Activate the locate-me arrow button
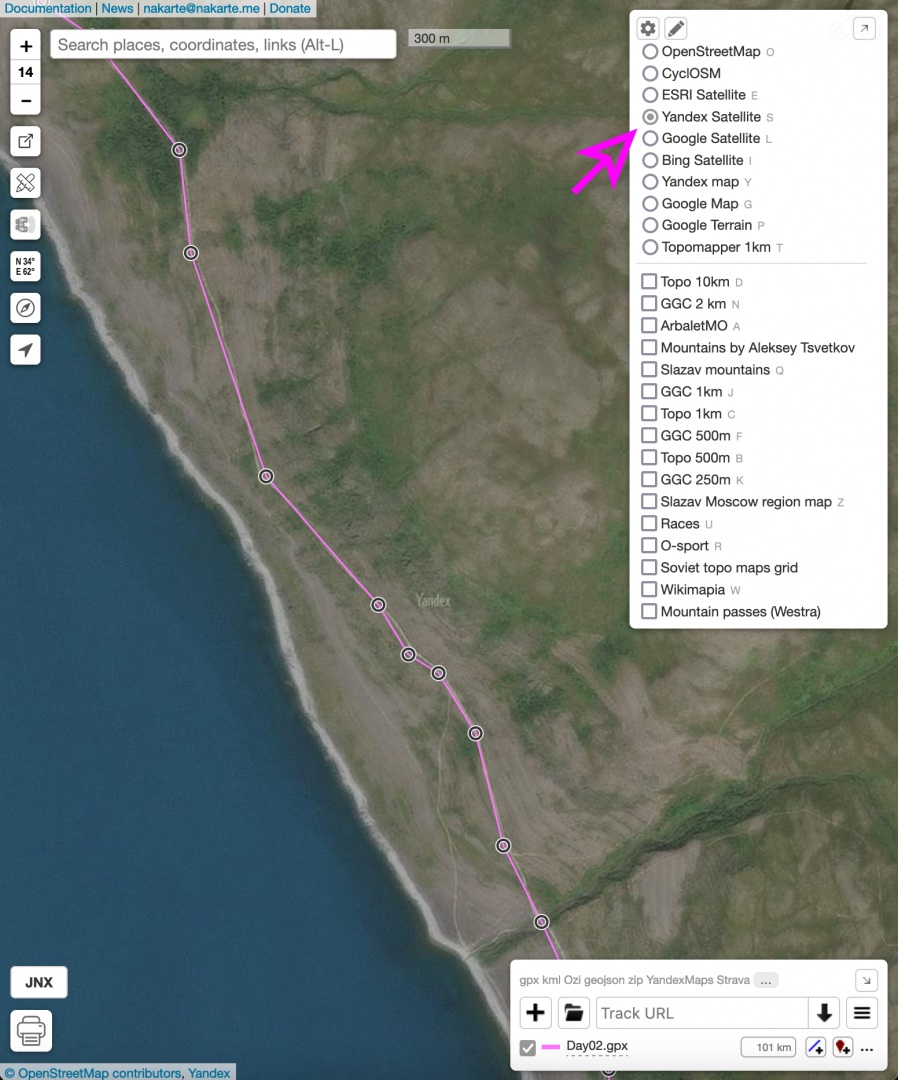 coord(26,349)
